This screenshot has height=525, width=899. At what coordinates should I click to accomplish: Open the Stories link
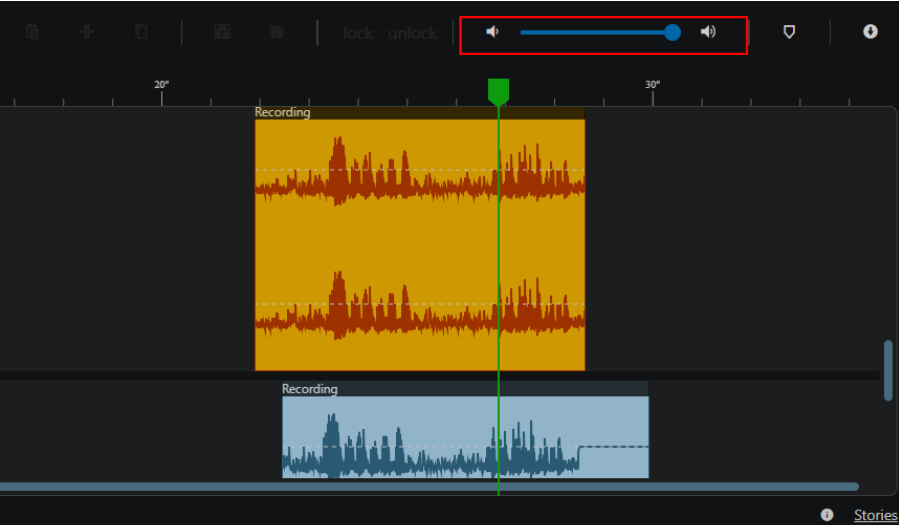coord(875,515)
